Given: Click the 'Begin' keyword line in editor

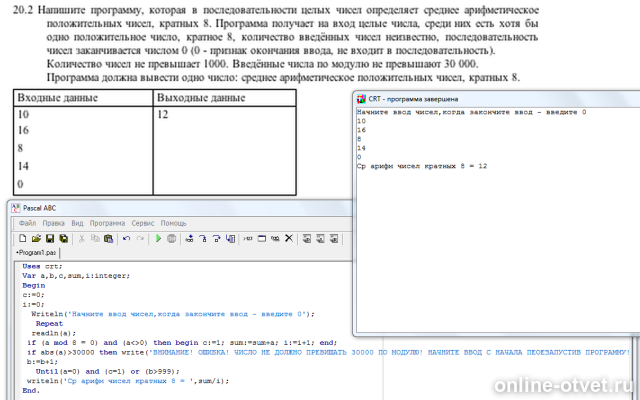Looking at the screenshot, I should tap(33, 285).
